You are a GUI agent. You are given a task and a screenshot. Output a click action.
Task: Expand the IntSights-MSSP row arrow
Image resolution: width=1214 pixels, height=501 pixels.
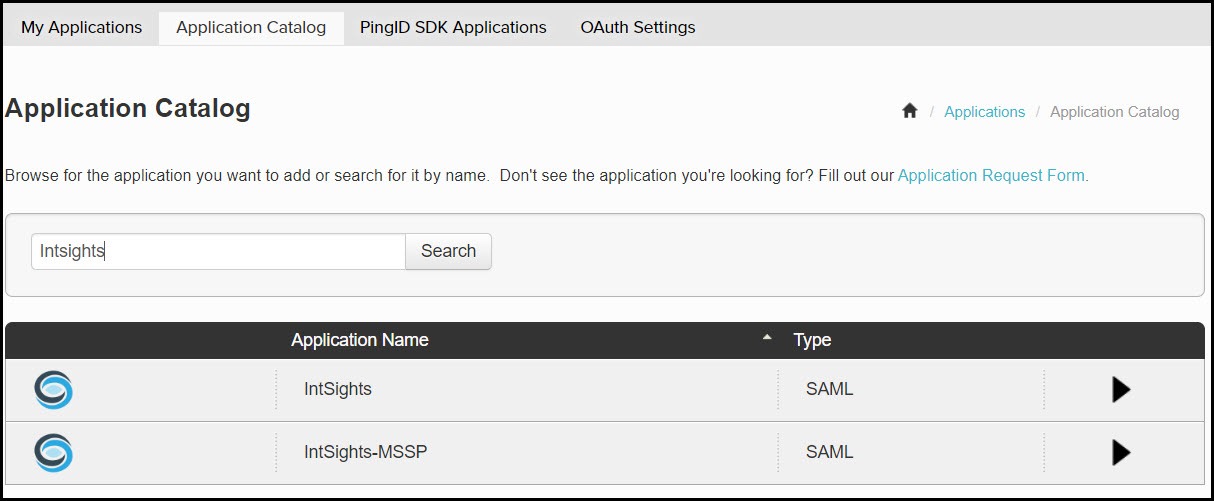coord(1121,452)
